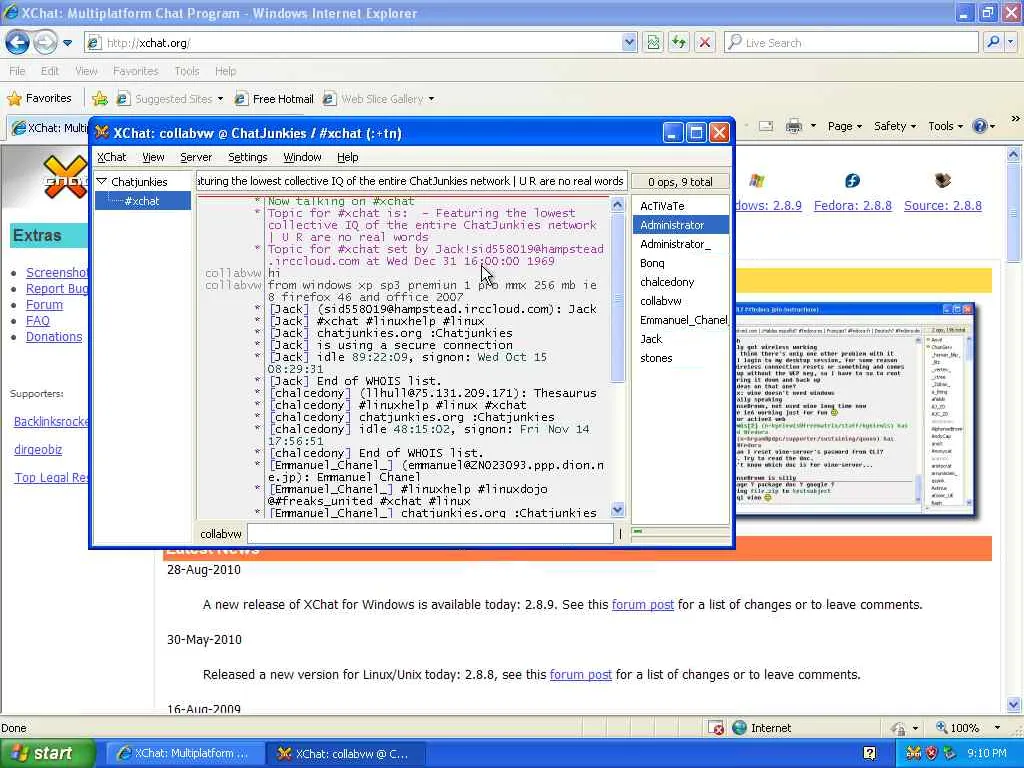Click the Refresh page icon
This screenshot has height=768, width=1024.
click(679, 43)
